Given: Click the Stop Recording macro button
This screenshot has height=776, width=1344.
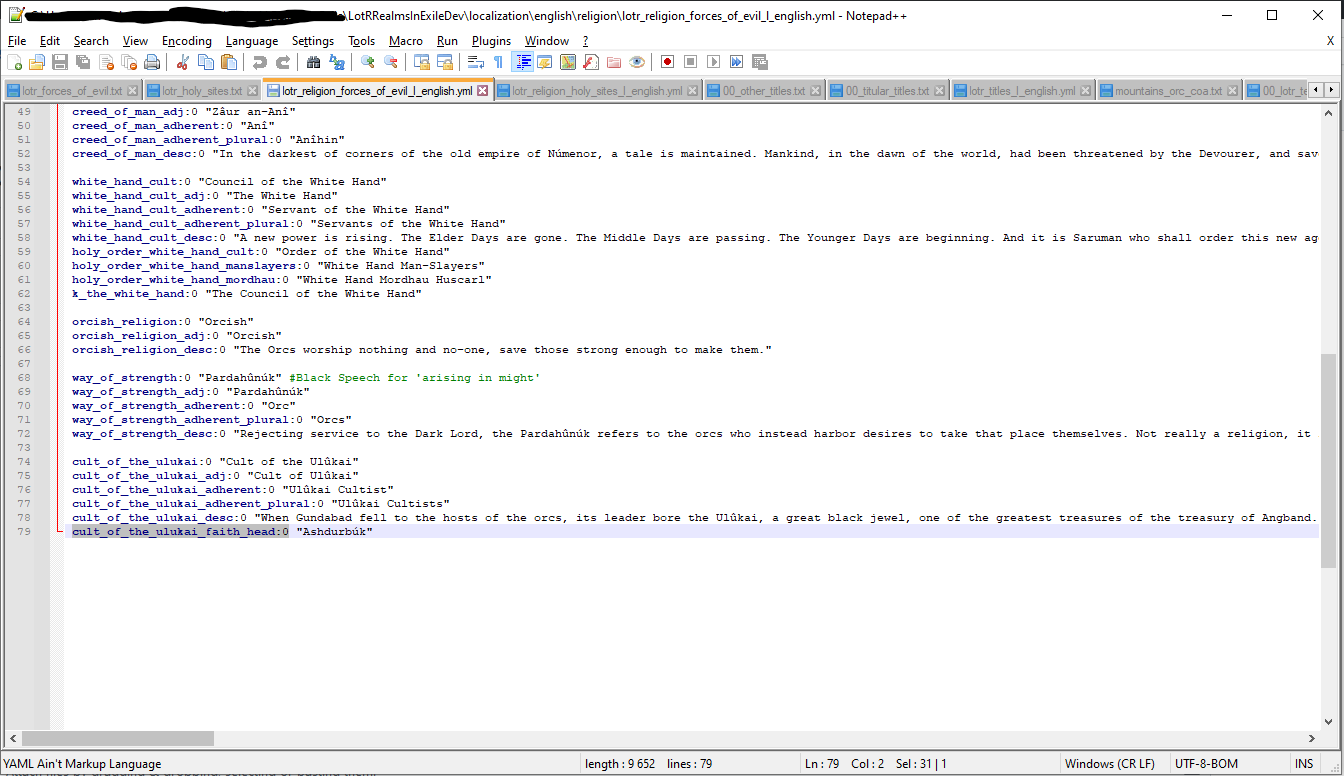Looking at the screenshot, I should [x=690, y=62].
